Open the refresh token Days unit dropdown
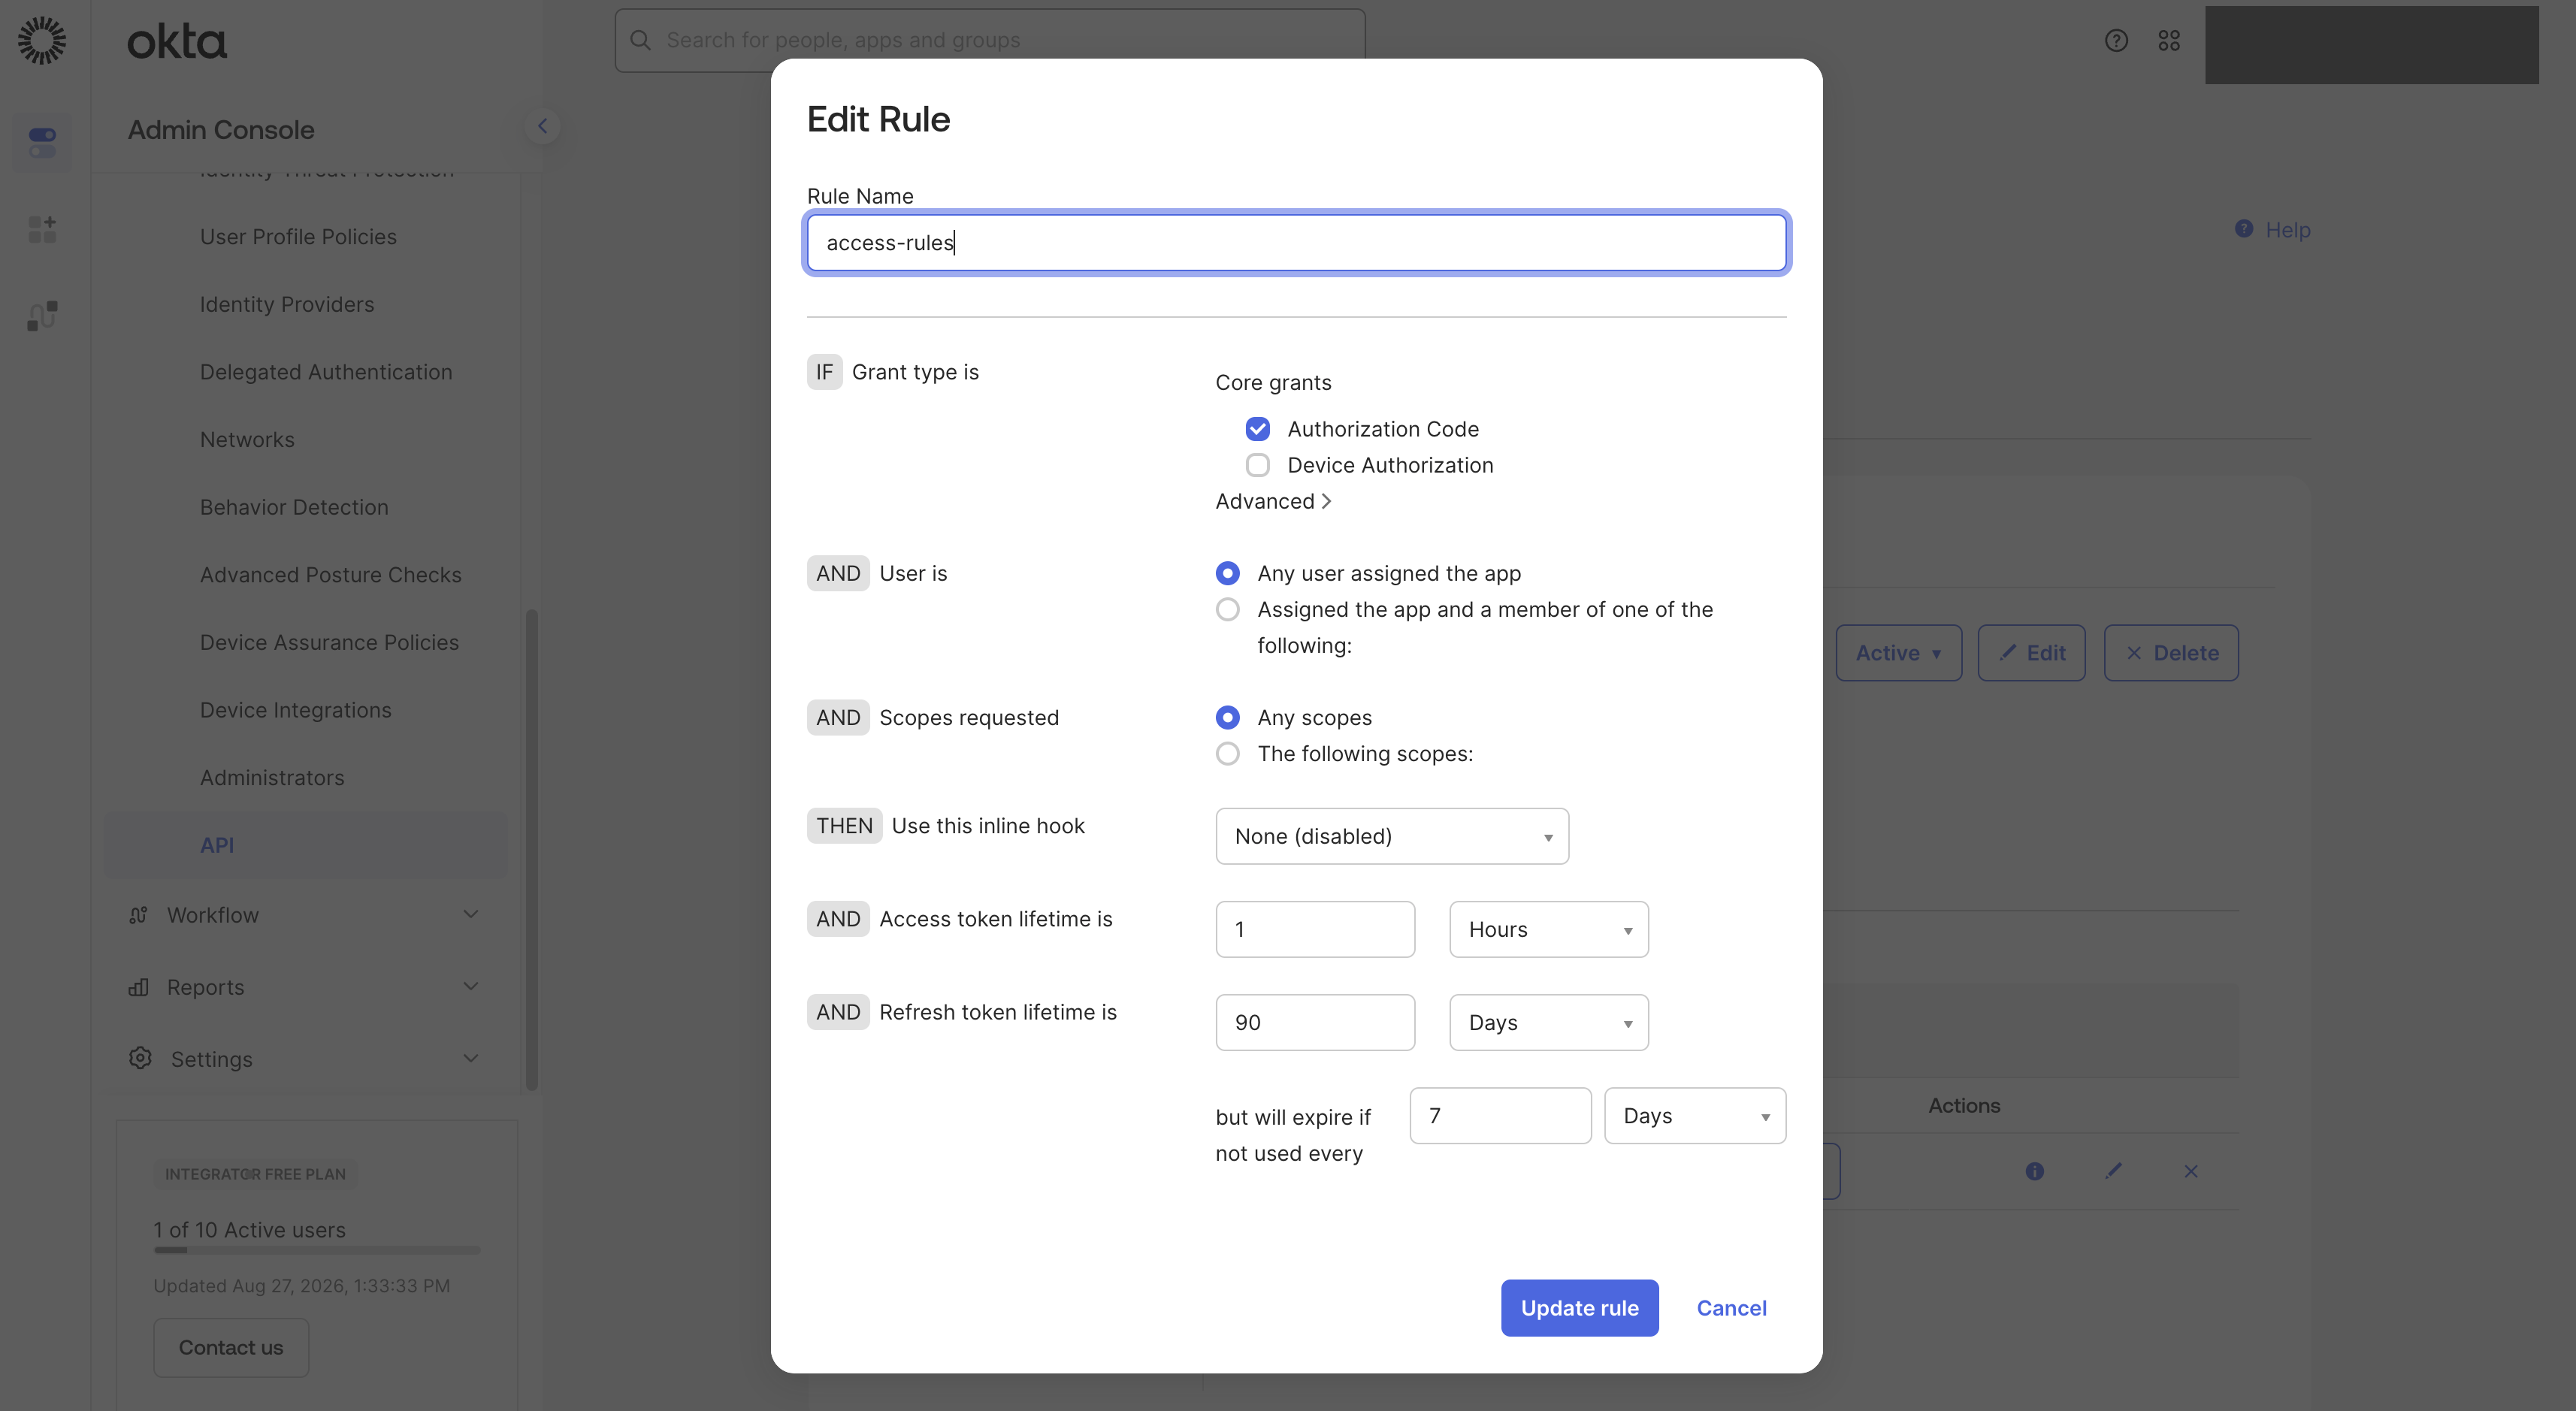2576x1411 pixels. pyautogui.click(x=1549, y=1022)
